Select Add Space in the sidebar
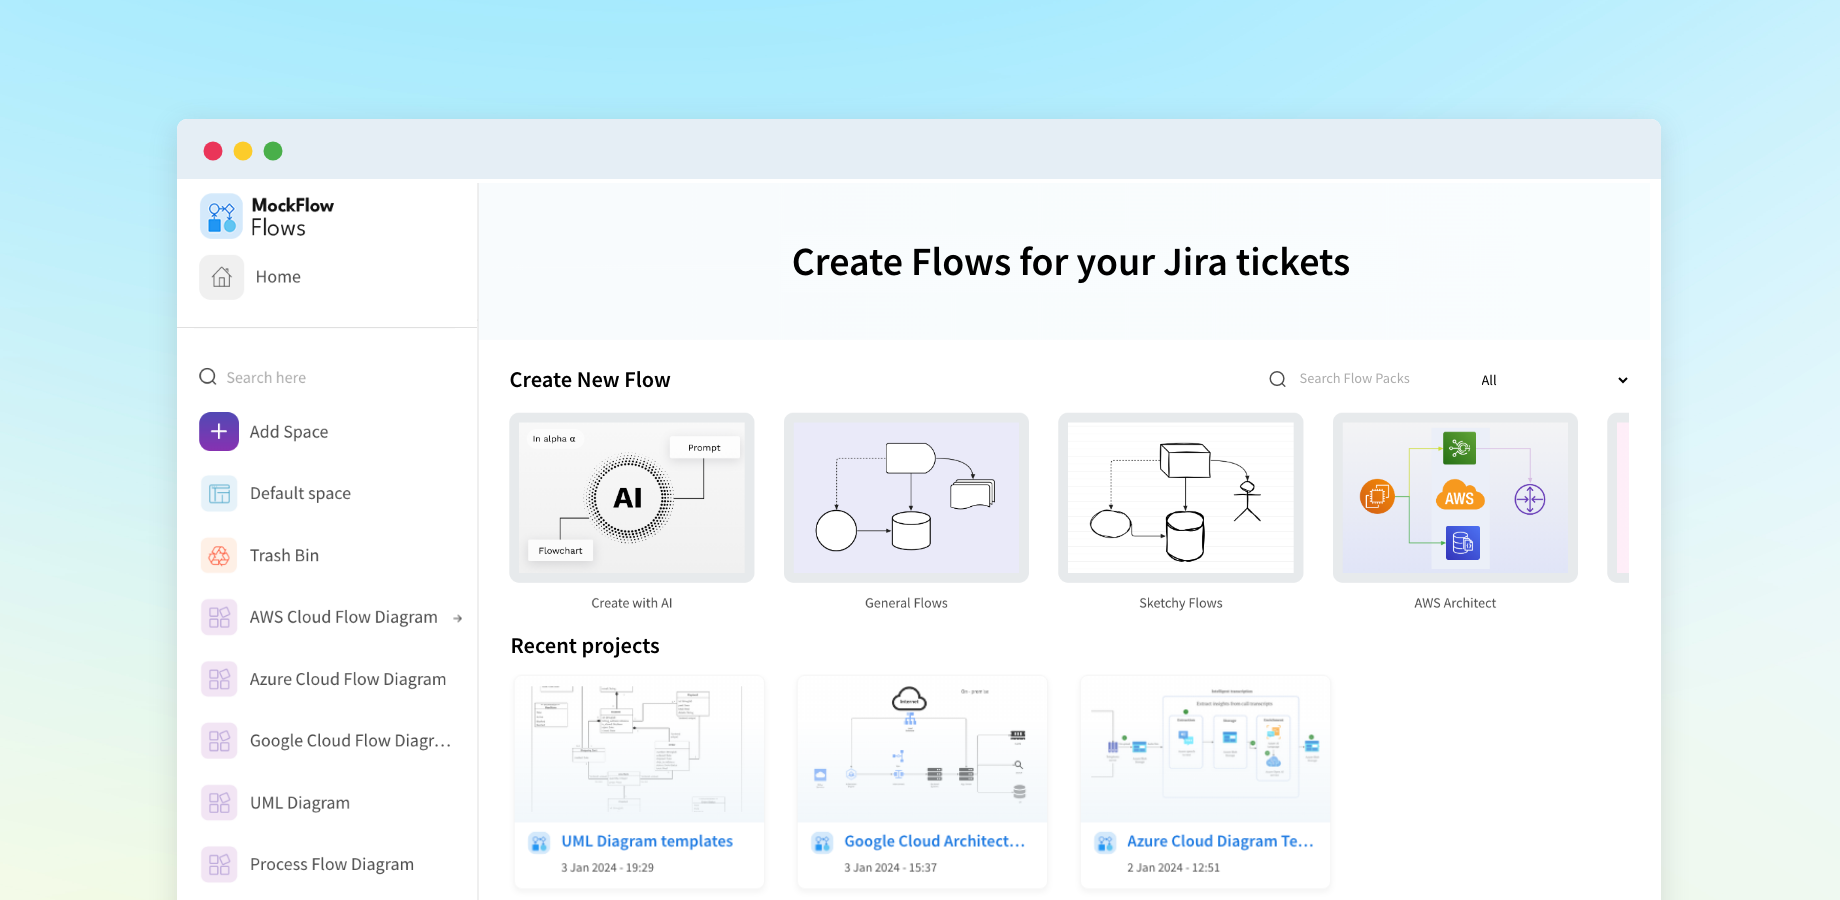Viewport: 1840px width, 900px height. pos(289,432)
